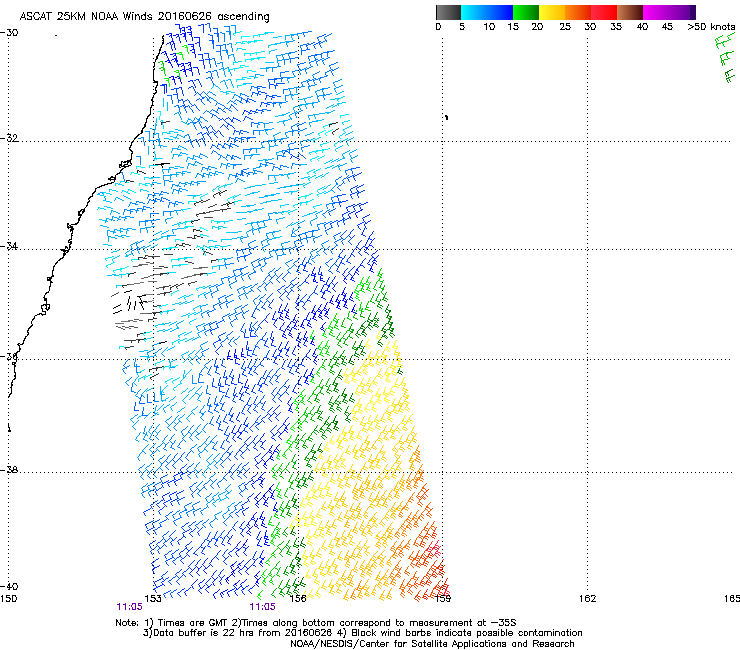Click the longitude label 153

153,599
